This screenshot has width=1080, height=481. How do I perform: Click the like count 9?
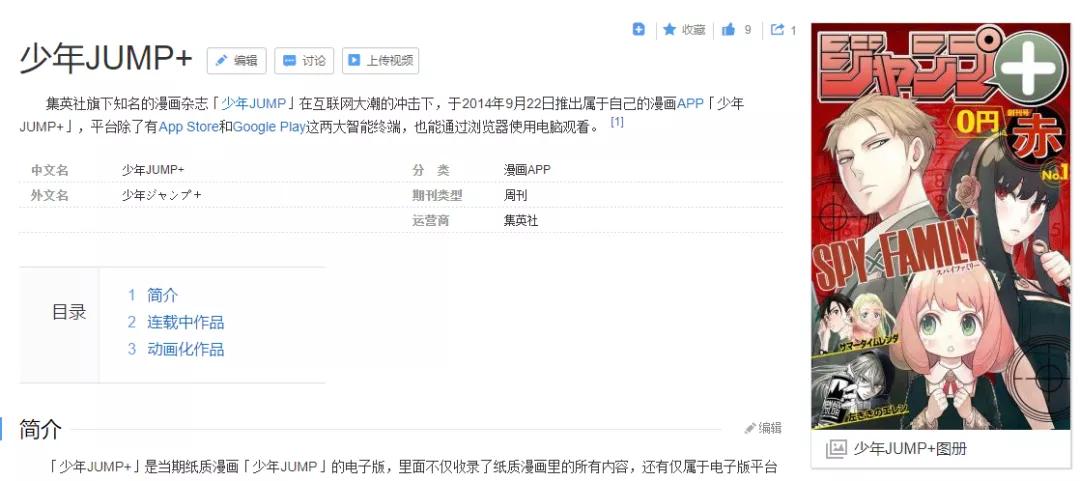(748, 30)
